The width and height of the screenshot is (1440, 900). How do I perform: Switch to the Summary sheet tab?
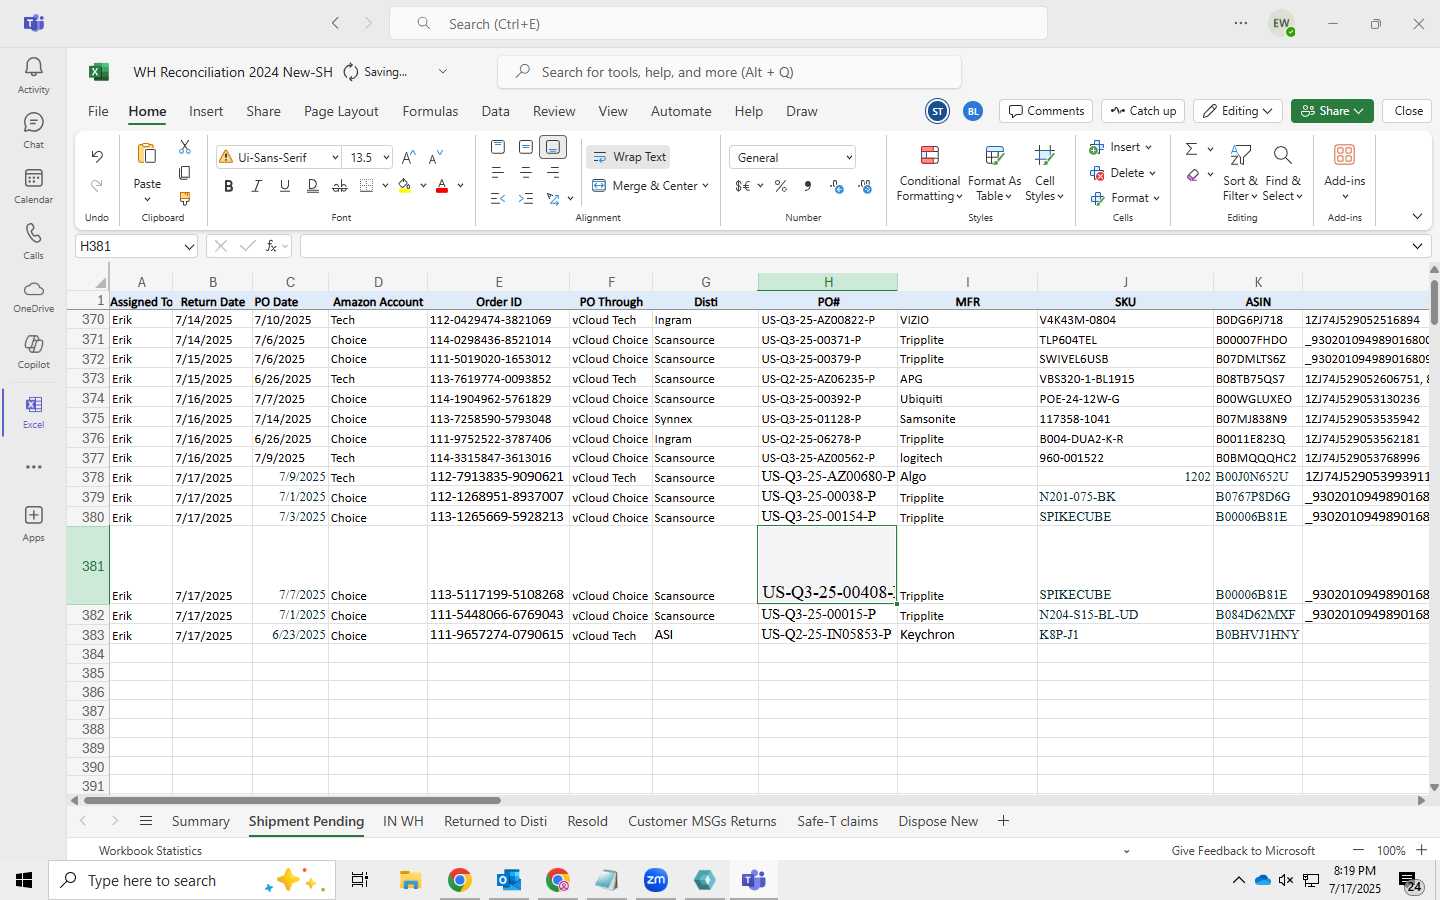point(201,821)
